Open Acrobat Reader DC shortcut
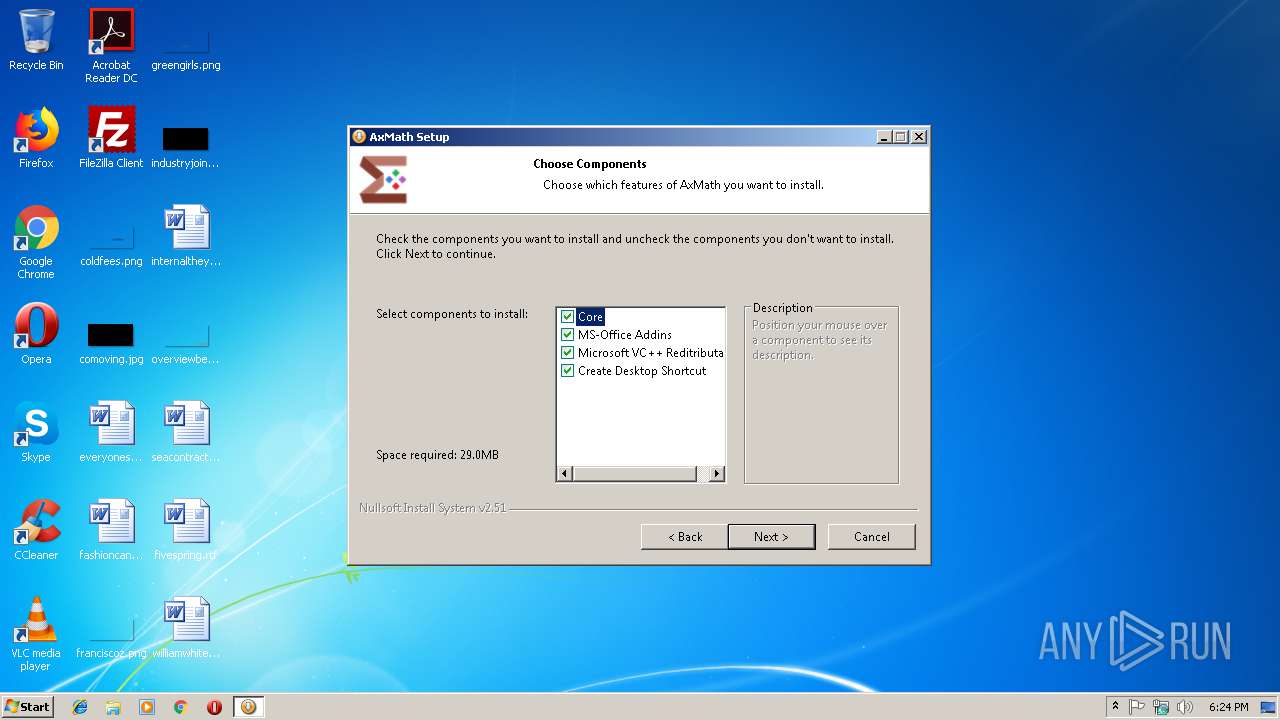 click(x=111, y=45)
